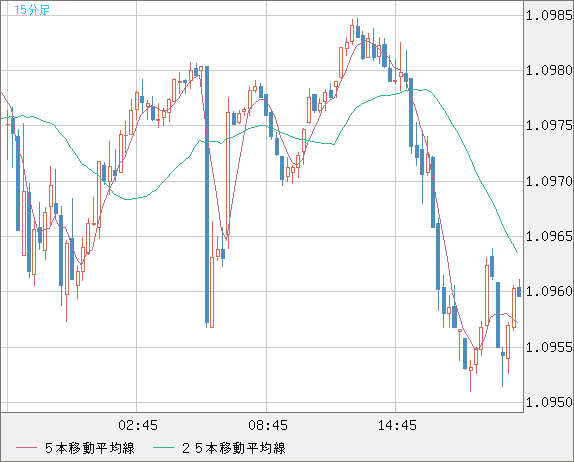
Task: Click the purple 5-bar moving average legend line
Action: pyautogui.click(x=26, y=448)
